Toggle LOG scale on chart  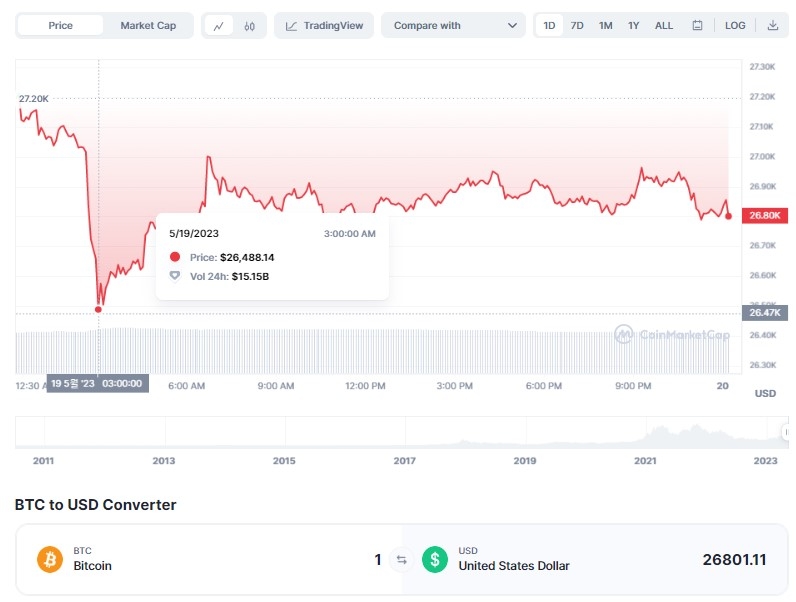[x=735, y=25]
